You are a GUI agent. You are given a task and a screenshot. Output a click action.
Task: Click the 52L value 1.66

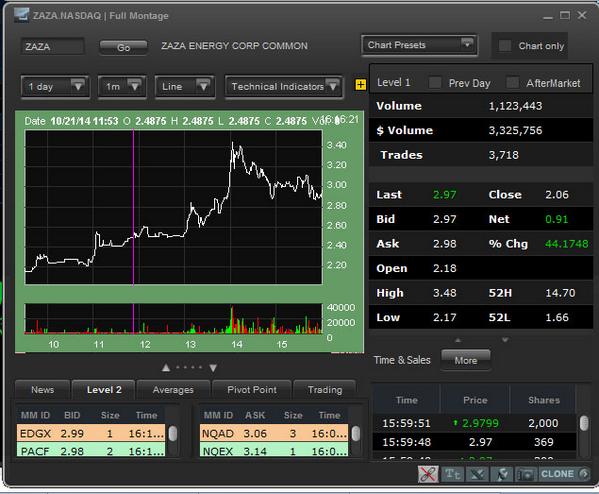coord(557,317)
